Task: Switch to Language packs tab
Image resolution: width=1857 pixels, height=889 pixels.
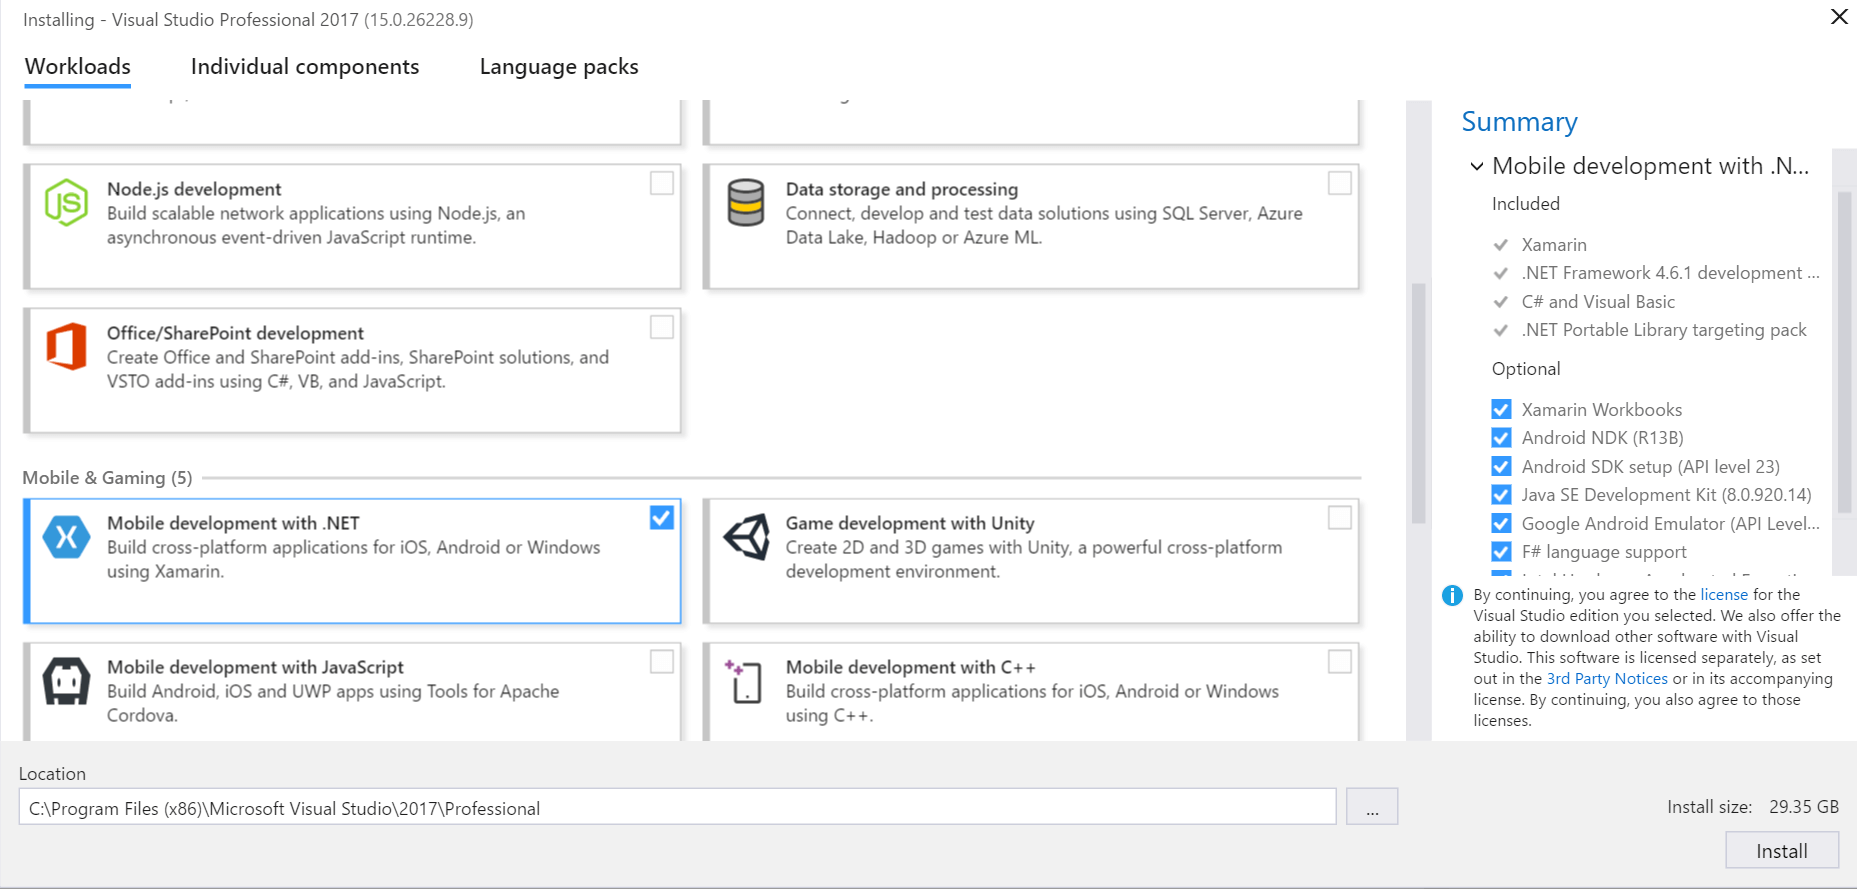Action: coord(559,66)
